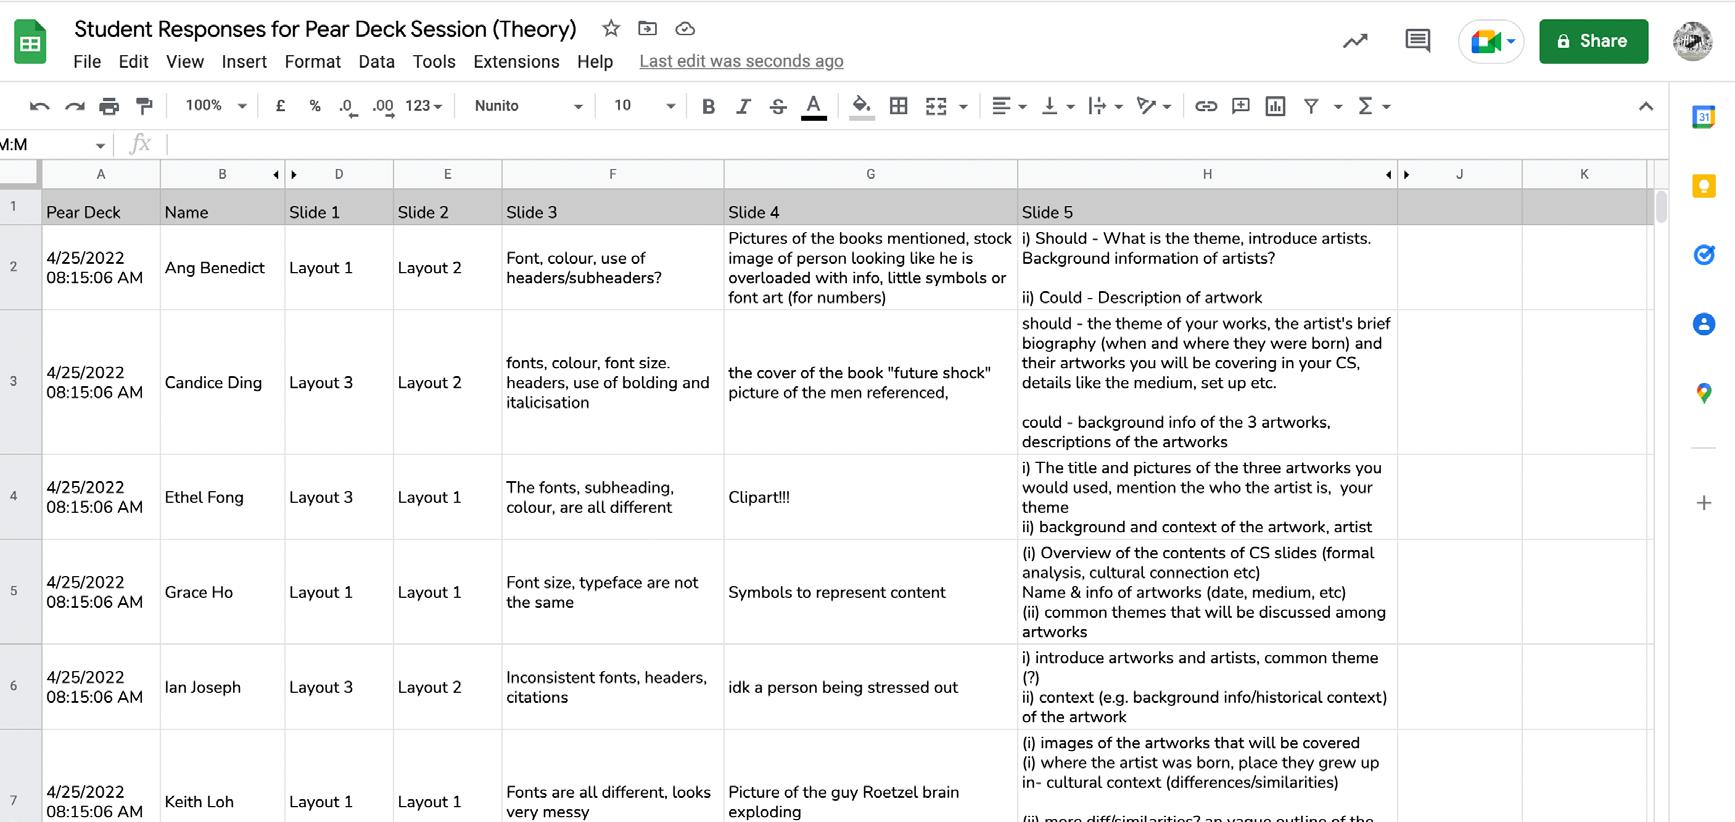Open the cell borders tool

[x=899, y=106]
